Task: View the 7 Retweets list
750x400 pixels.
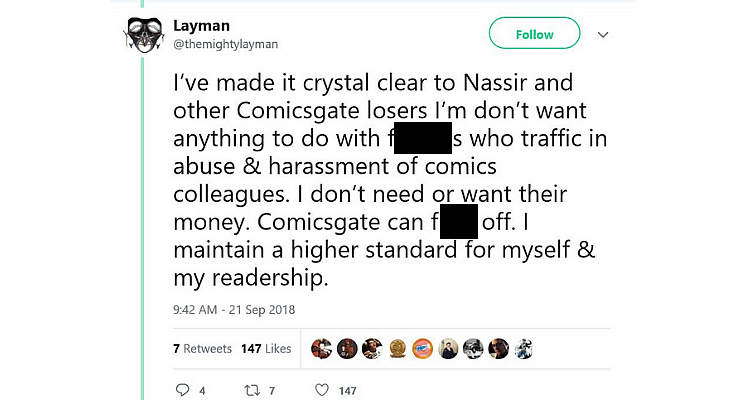Action: 202,349
